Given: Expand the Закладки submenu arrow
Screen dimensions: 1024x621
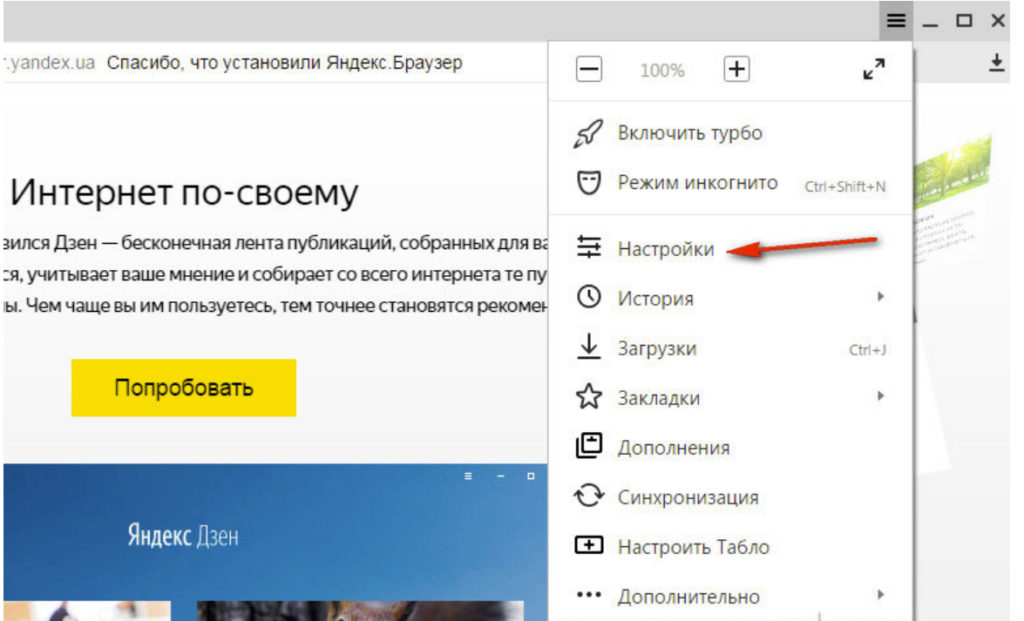Looking at the screenshot, I should click(x=880, y=396).
